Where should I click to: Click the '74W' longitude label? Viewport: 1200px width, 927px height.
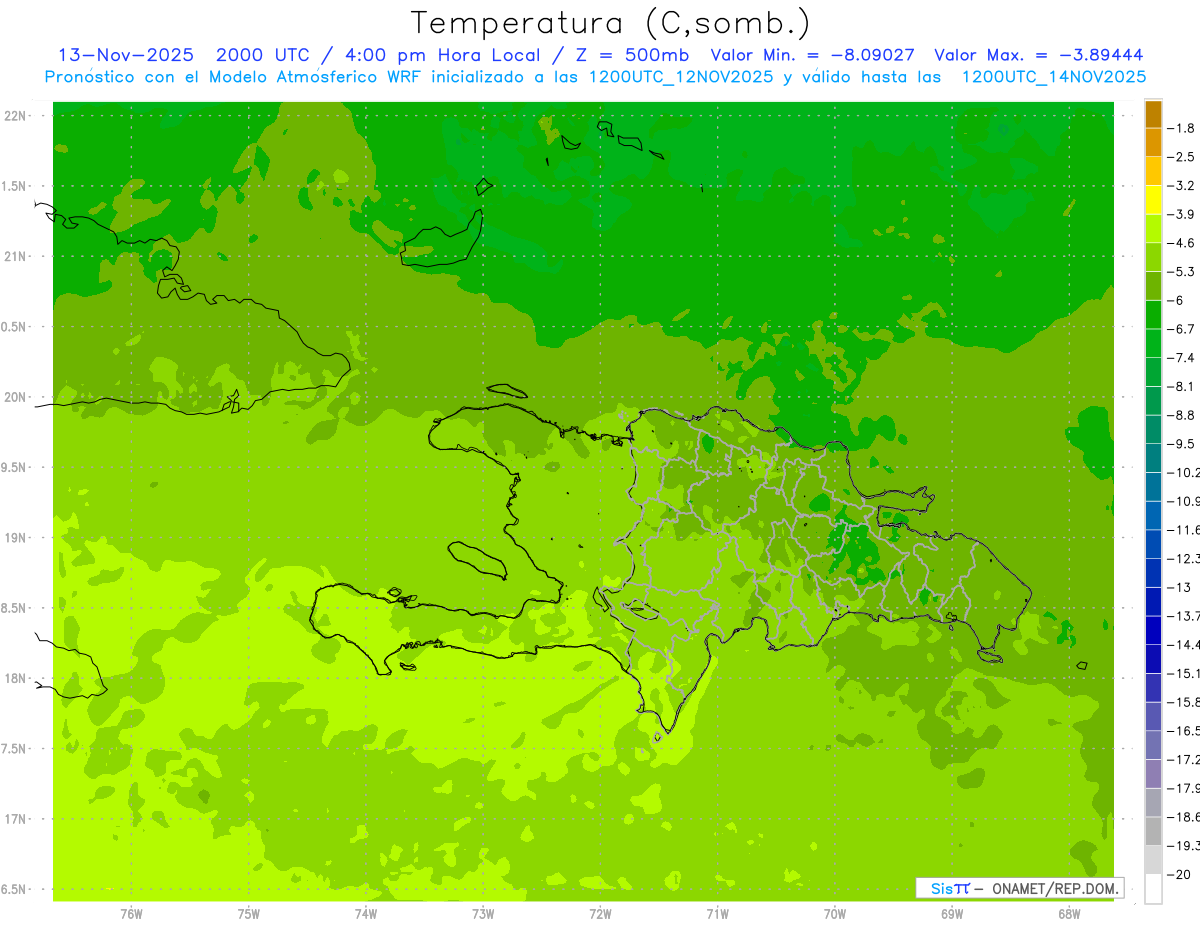tap(366, 914)
